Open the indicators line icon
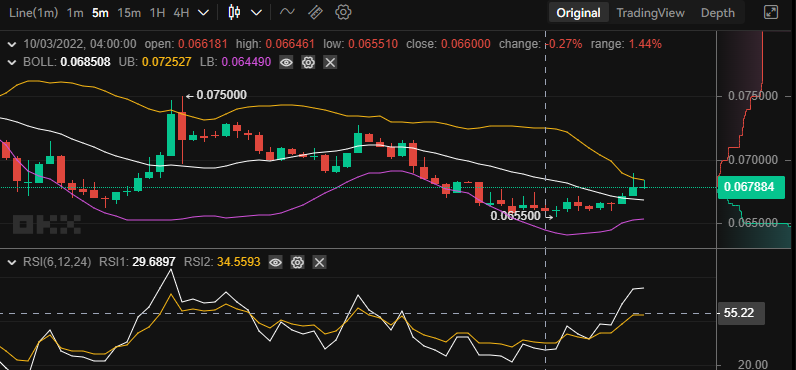The height and width of the screenshot is (370, 796). [287, 12]
